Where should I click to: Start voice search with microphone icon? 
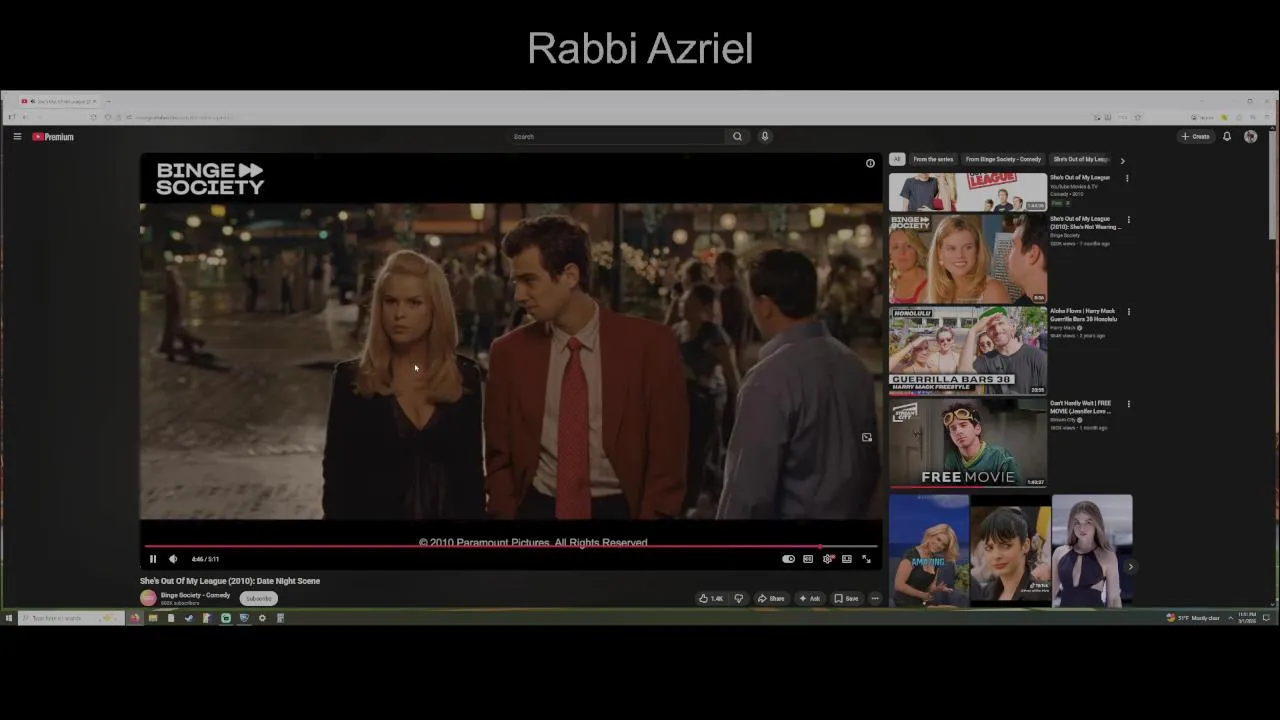(x=765, y=137)
